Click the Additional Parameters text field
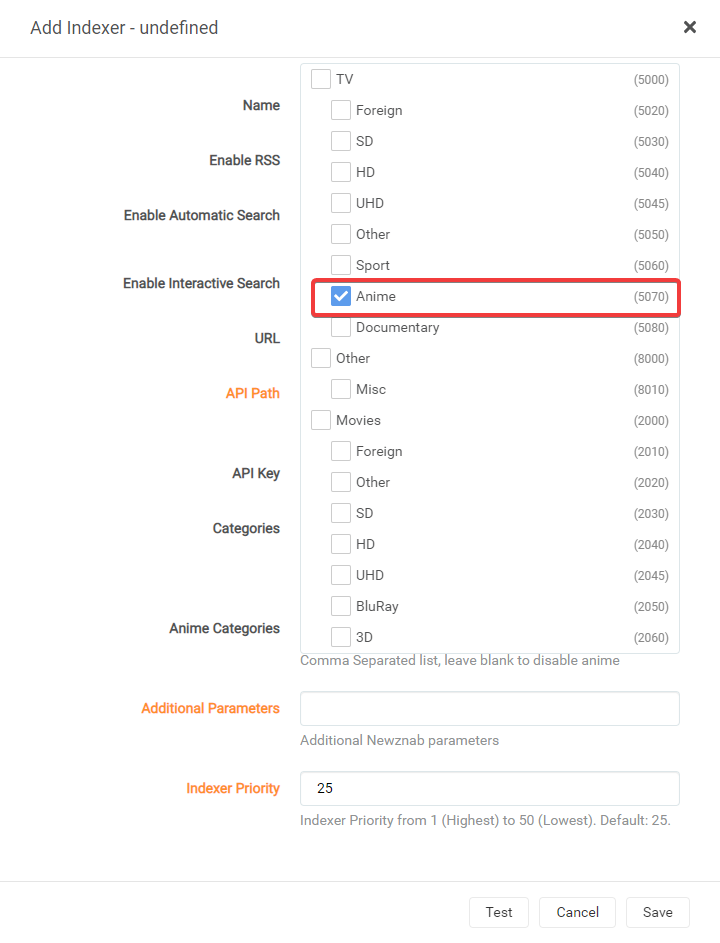720x943 pixels. coord(490,708)
